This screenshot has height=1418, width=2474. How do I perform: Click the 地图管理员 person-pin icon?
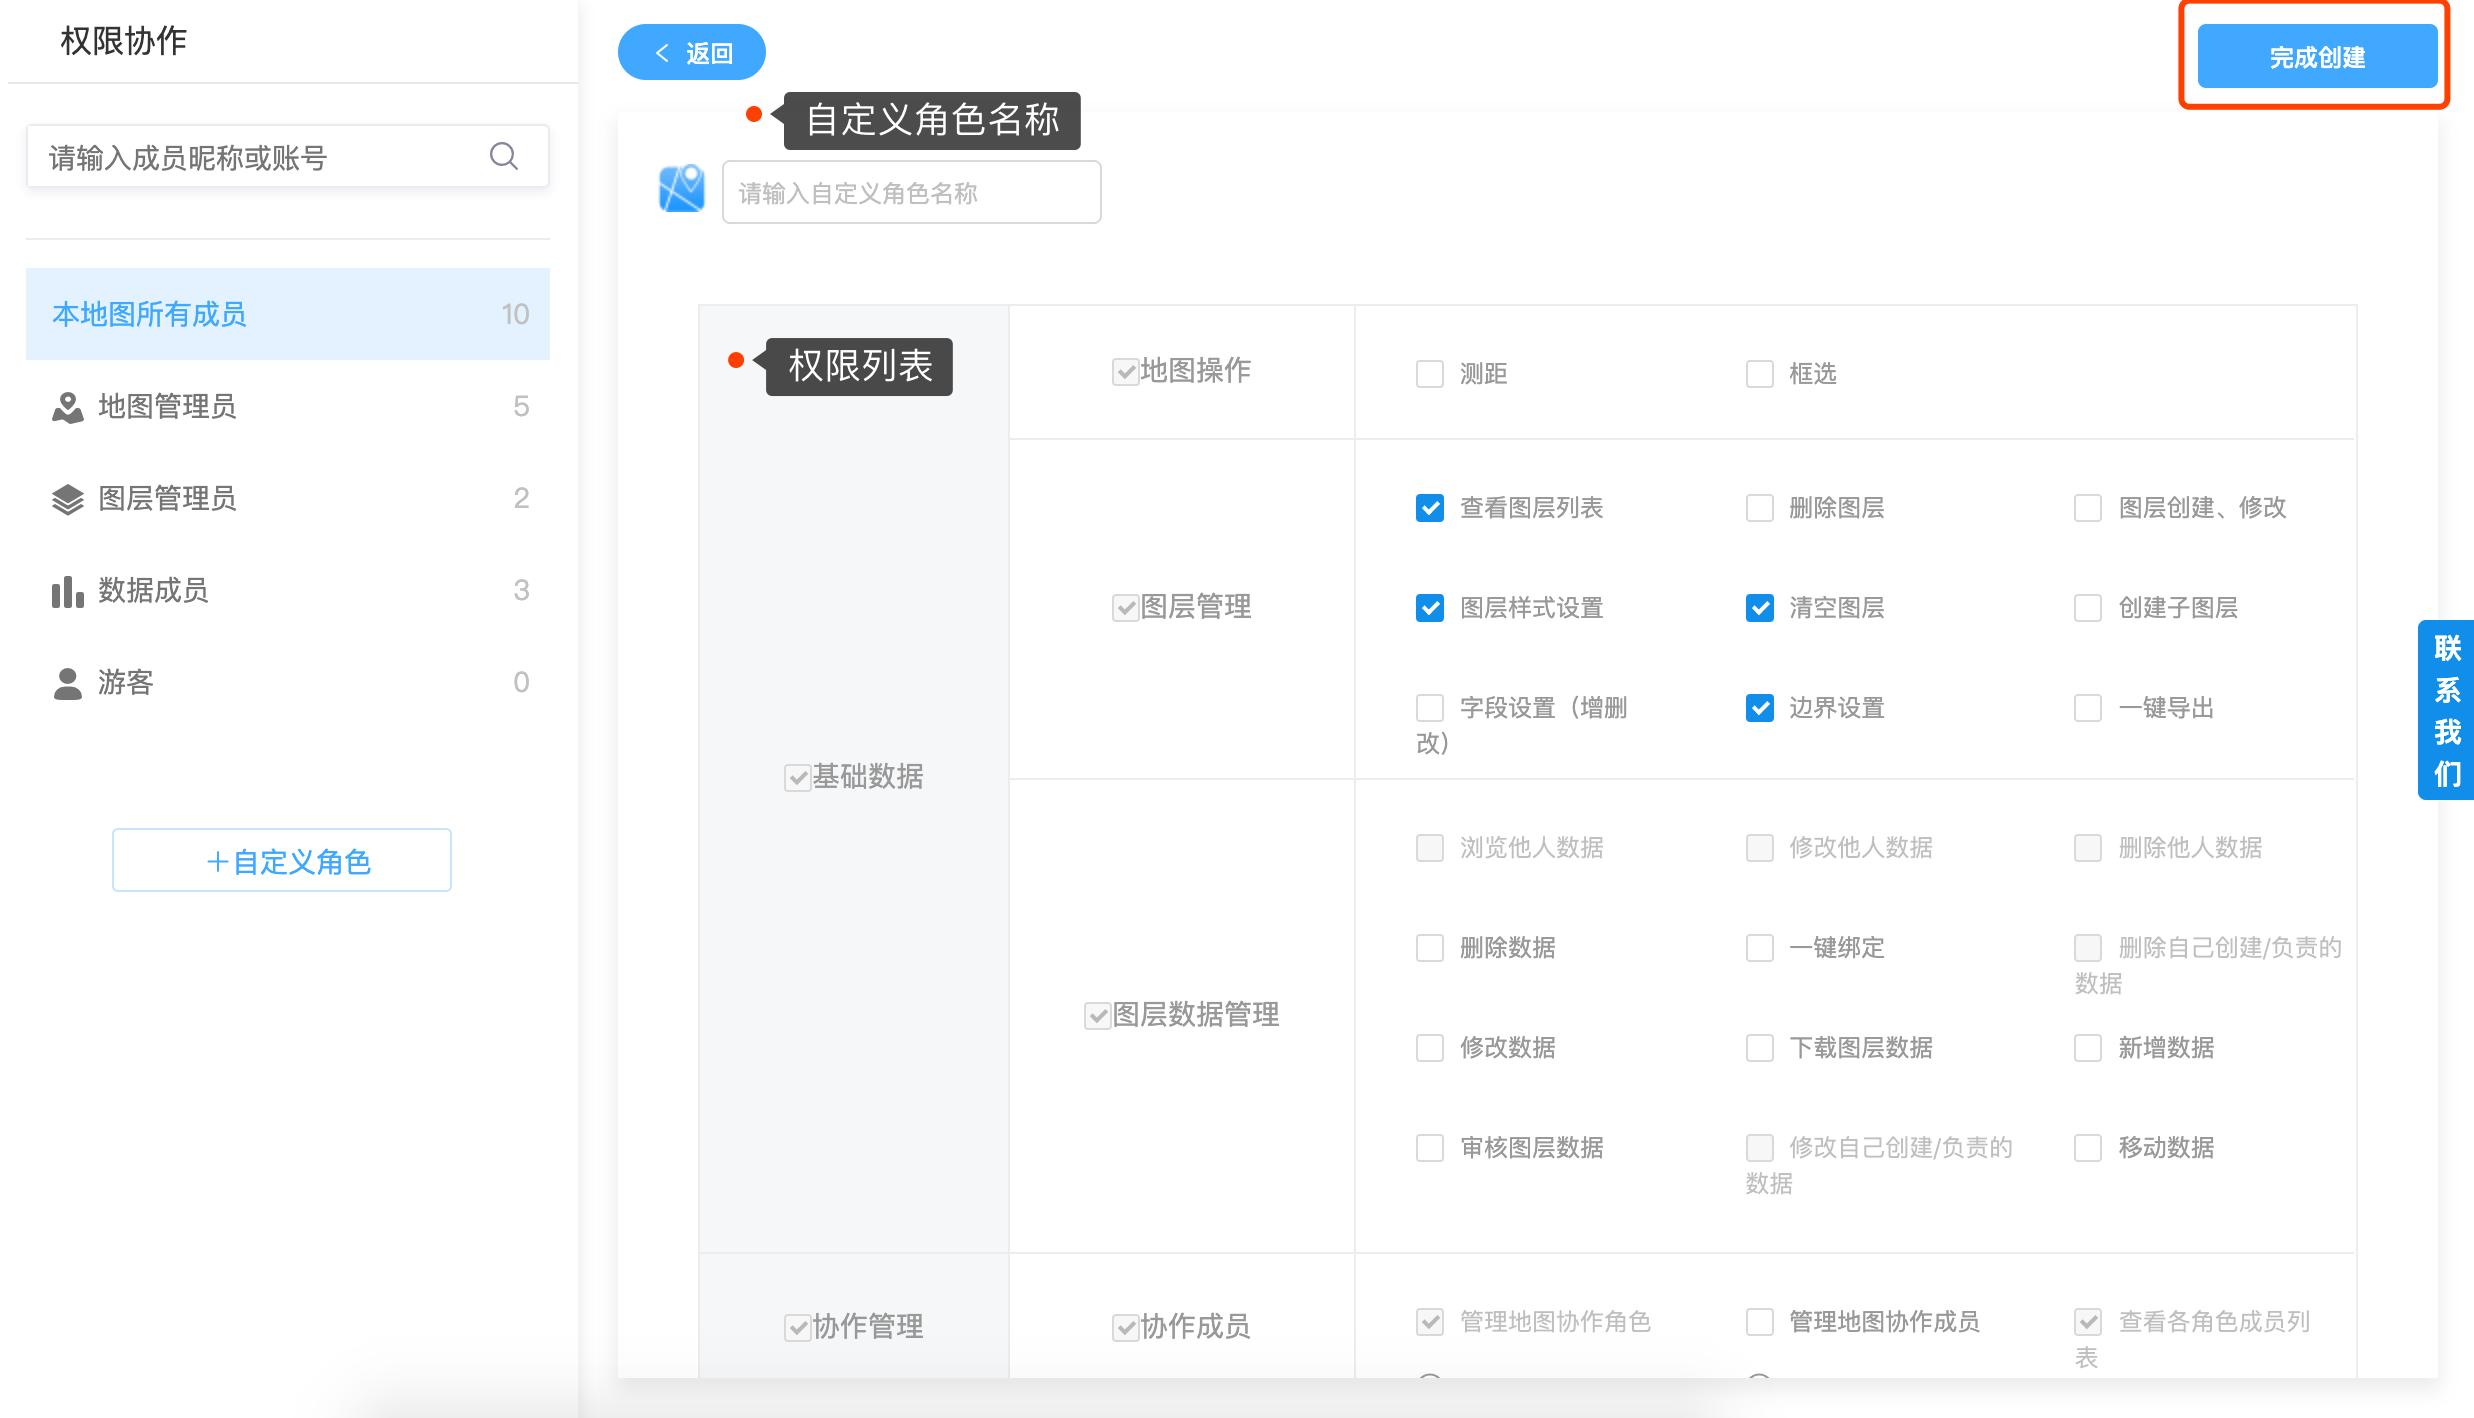67,407
